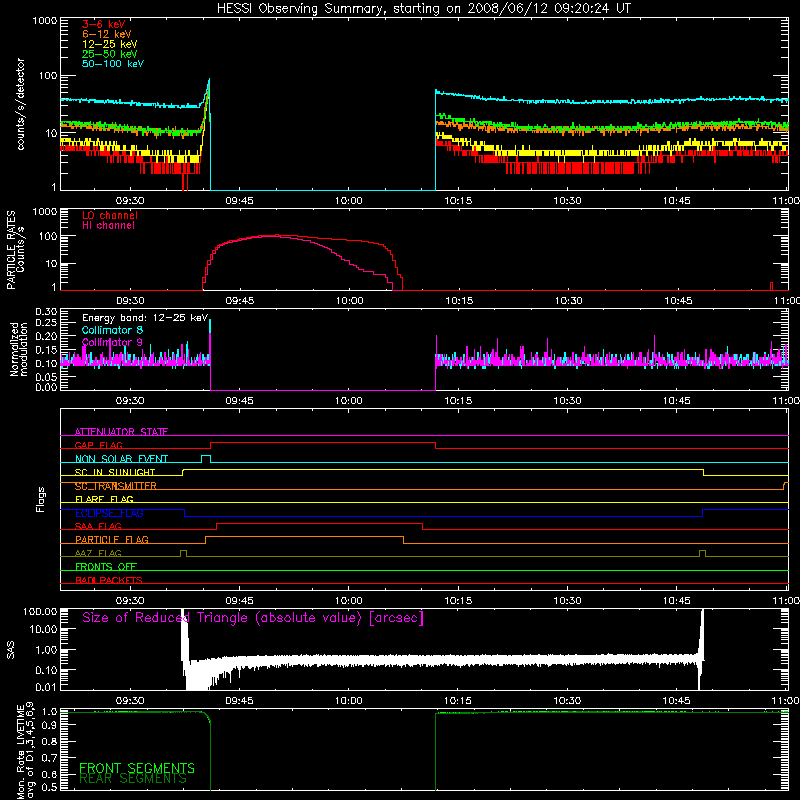
Task: Click the "Normalized modulation" axis label
Action: [x=19, y=349]
